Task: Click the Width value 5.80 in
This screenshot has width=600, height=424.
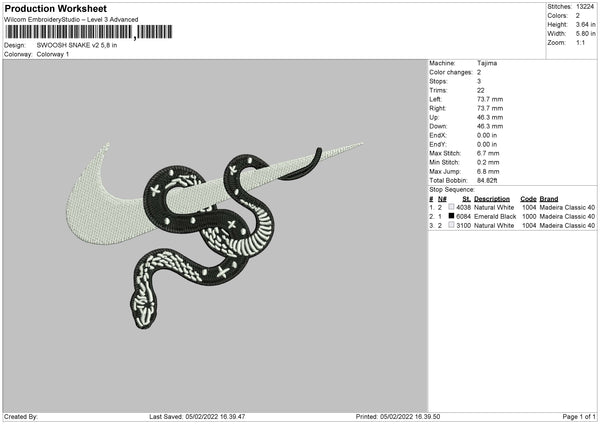Action: pyautogui.click(x=585, y=34)
